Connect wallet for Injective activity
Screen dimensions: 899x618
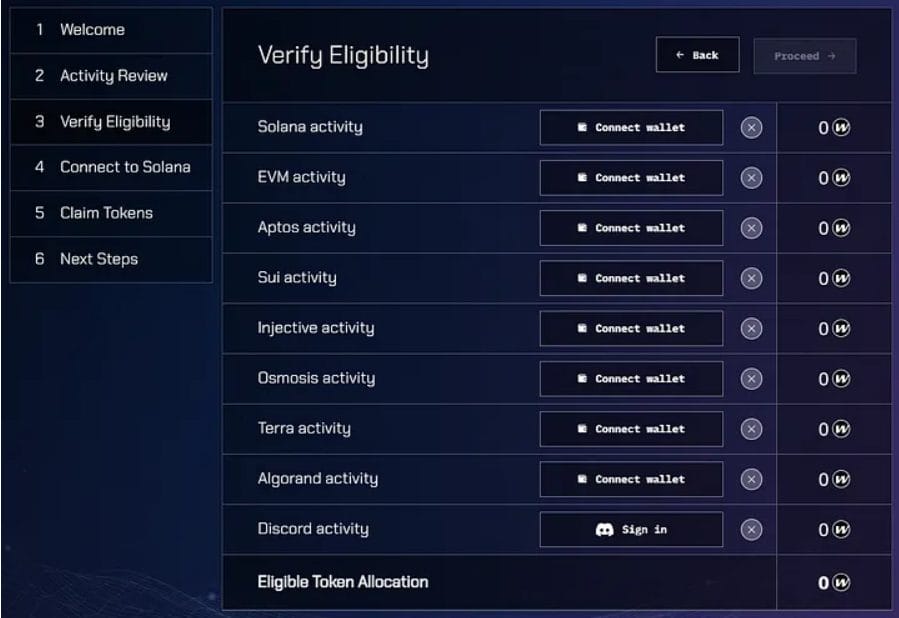click(x=631, y=328)
